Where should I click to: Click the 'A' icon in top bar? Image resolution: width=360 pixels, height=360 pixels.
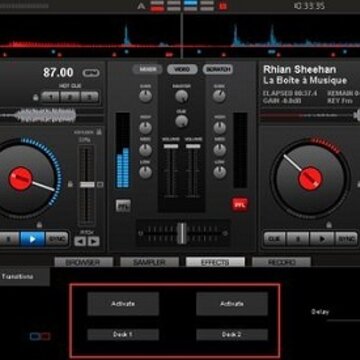pos(141,6)
